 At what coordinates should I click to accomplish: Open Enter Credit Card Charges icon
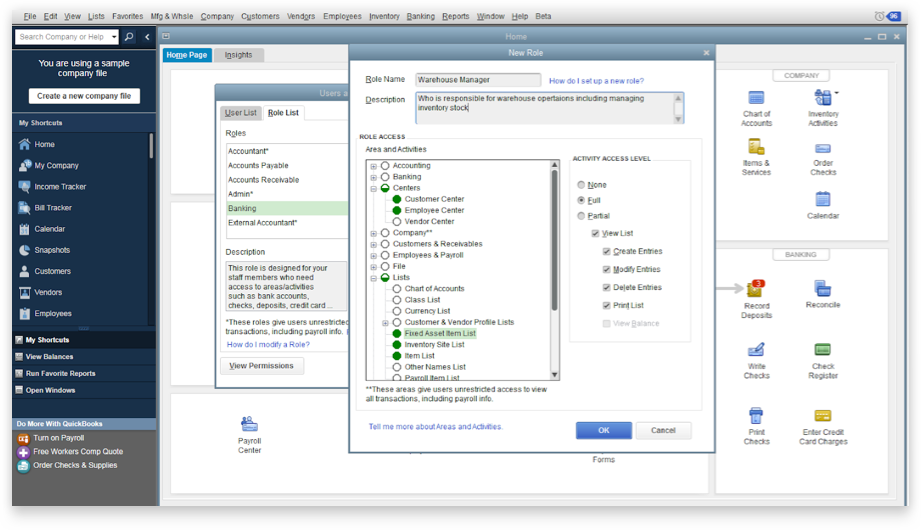point(823,416)
